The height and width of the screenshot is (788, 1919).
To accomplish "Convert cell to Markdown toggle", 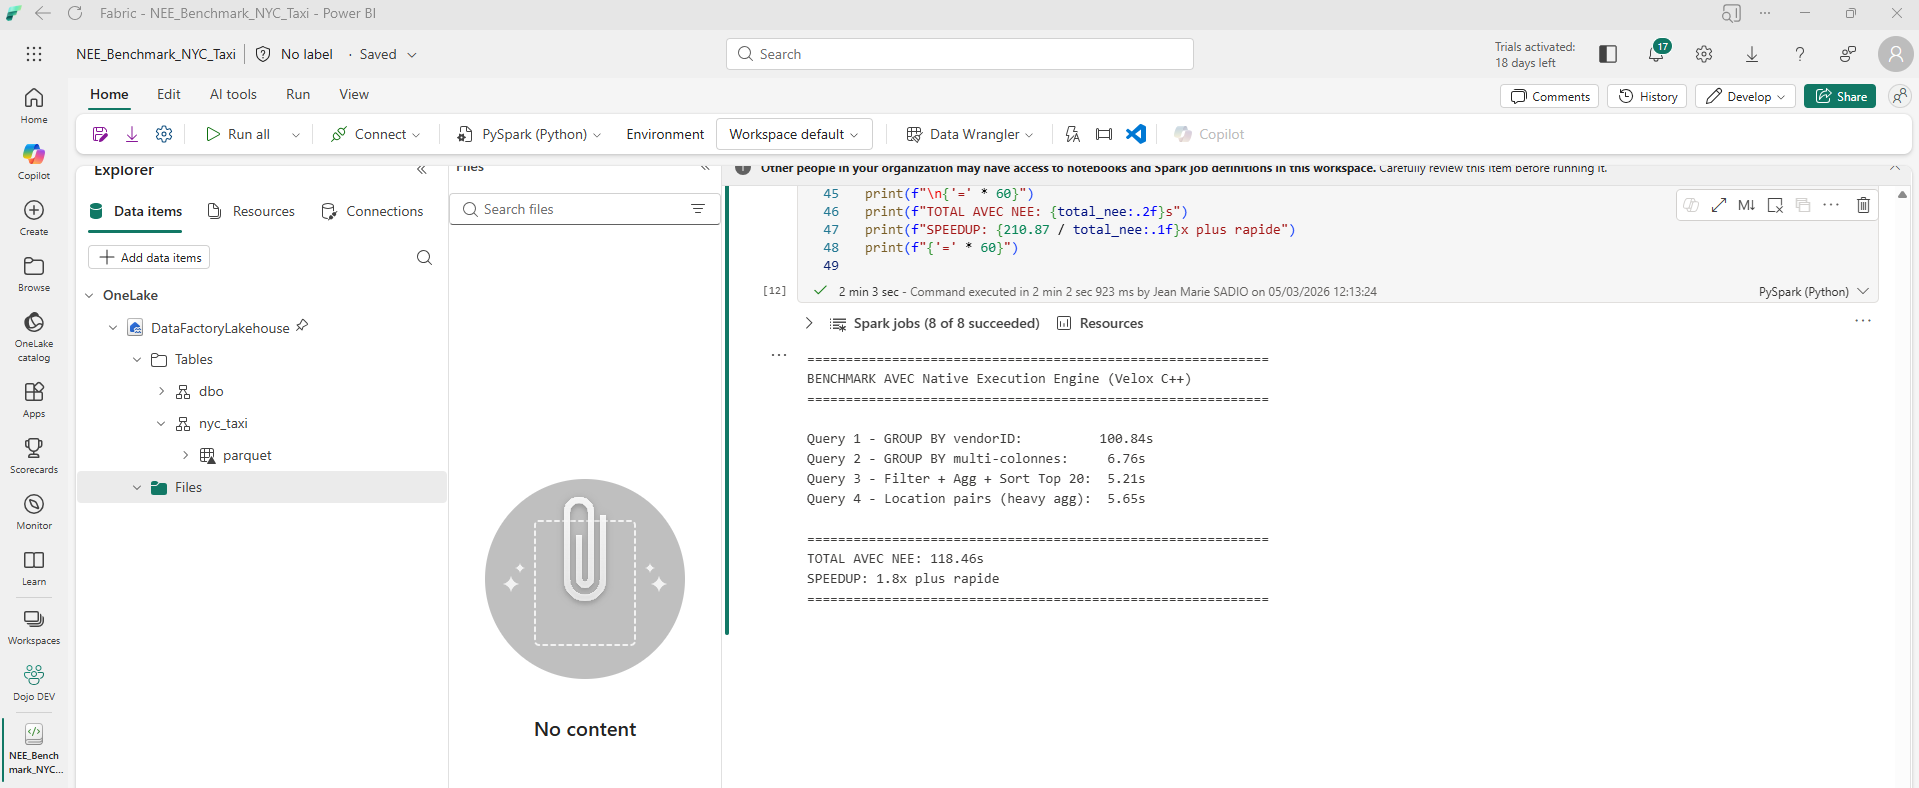I will [x=1746, y=205].
